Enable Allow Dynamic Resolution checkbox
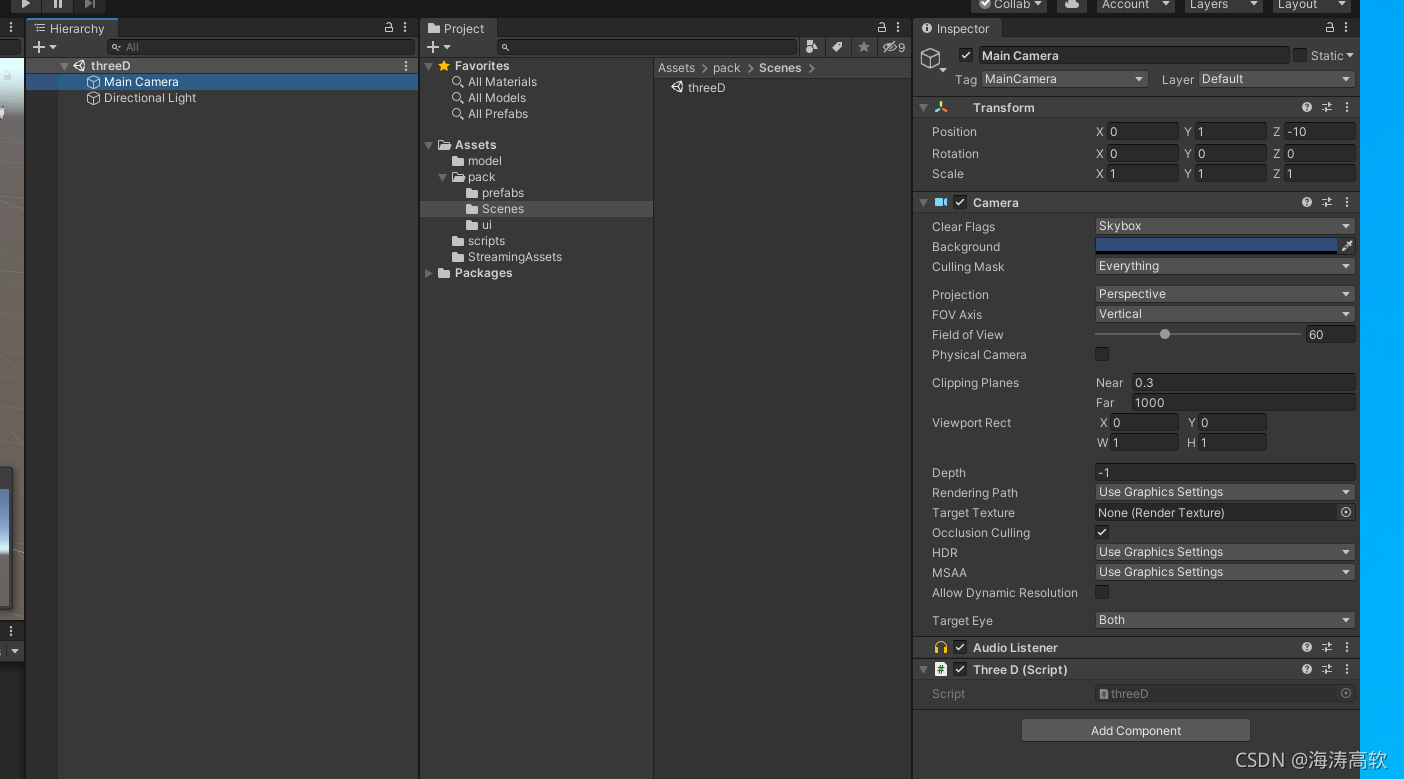The width and height of the screenshot is (1404, 779). click(1102, 592)
